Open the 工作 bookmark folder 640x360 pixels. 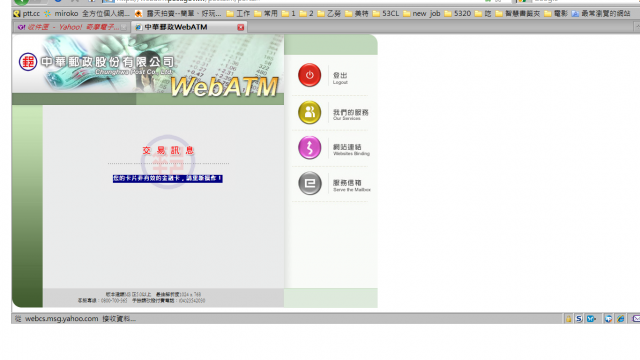(x=238, y=13)
